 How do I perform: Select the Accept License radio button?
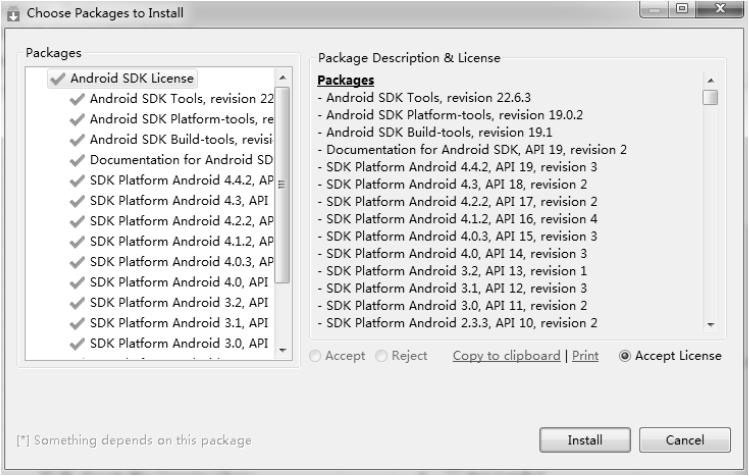626,356
